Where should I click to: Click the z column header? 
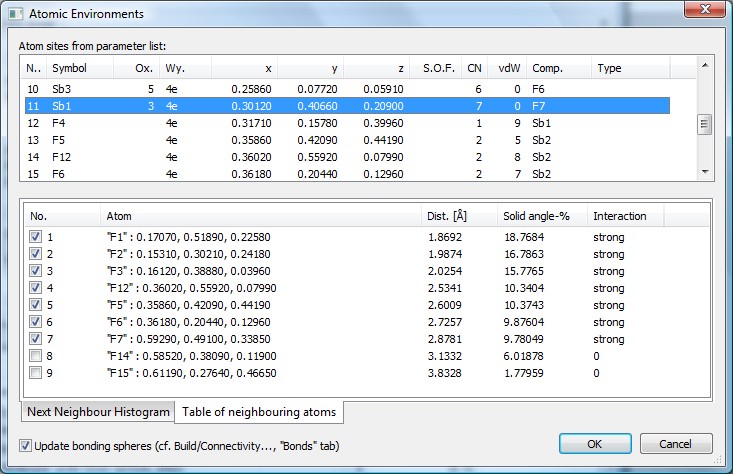pos(376,68)
